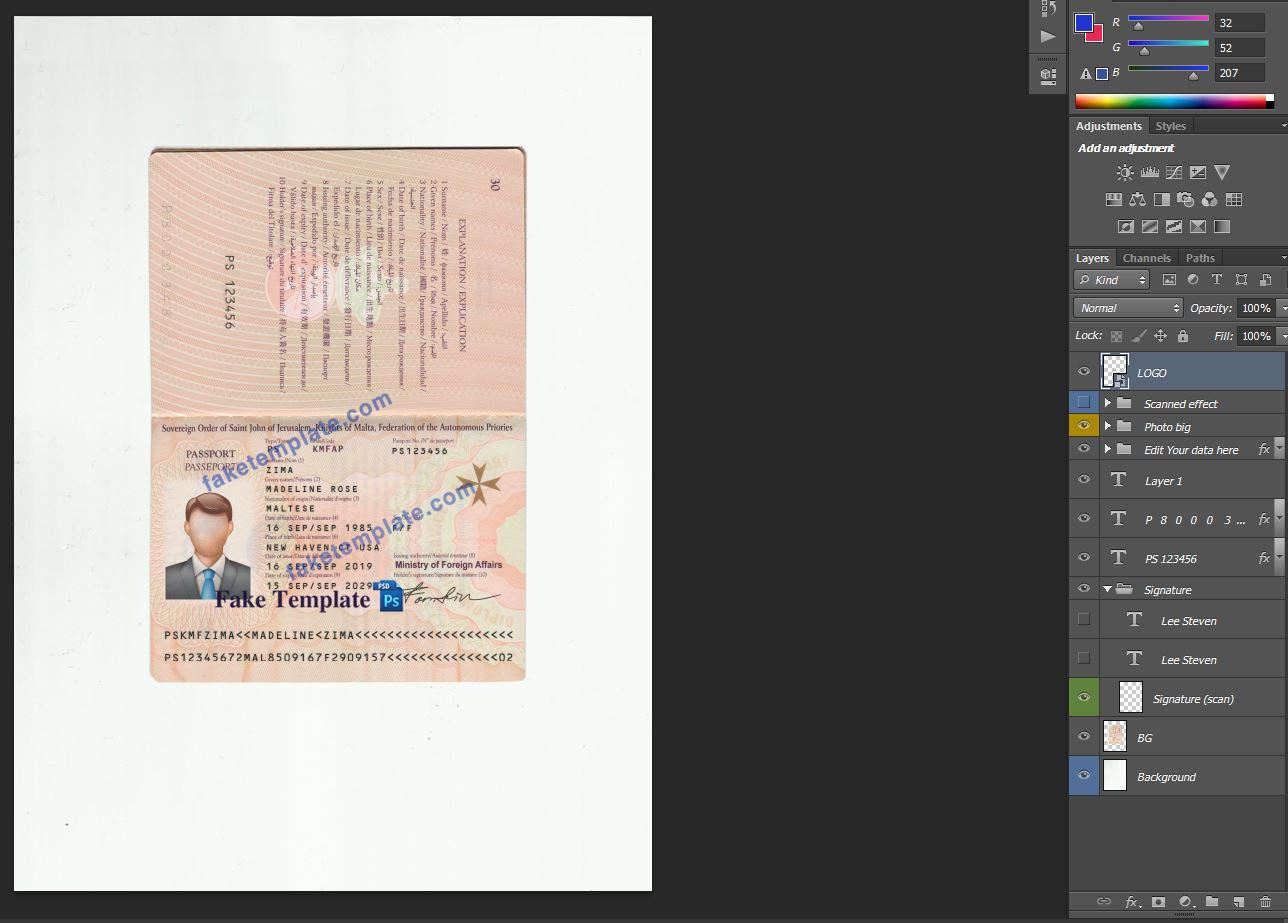Collapse the Signature group
1288x923 pixels.
click(x=1107, y=590)
